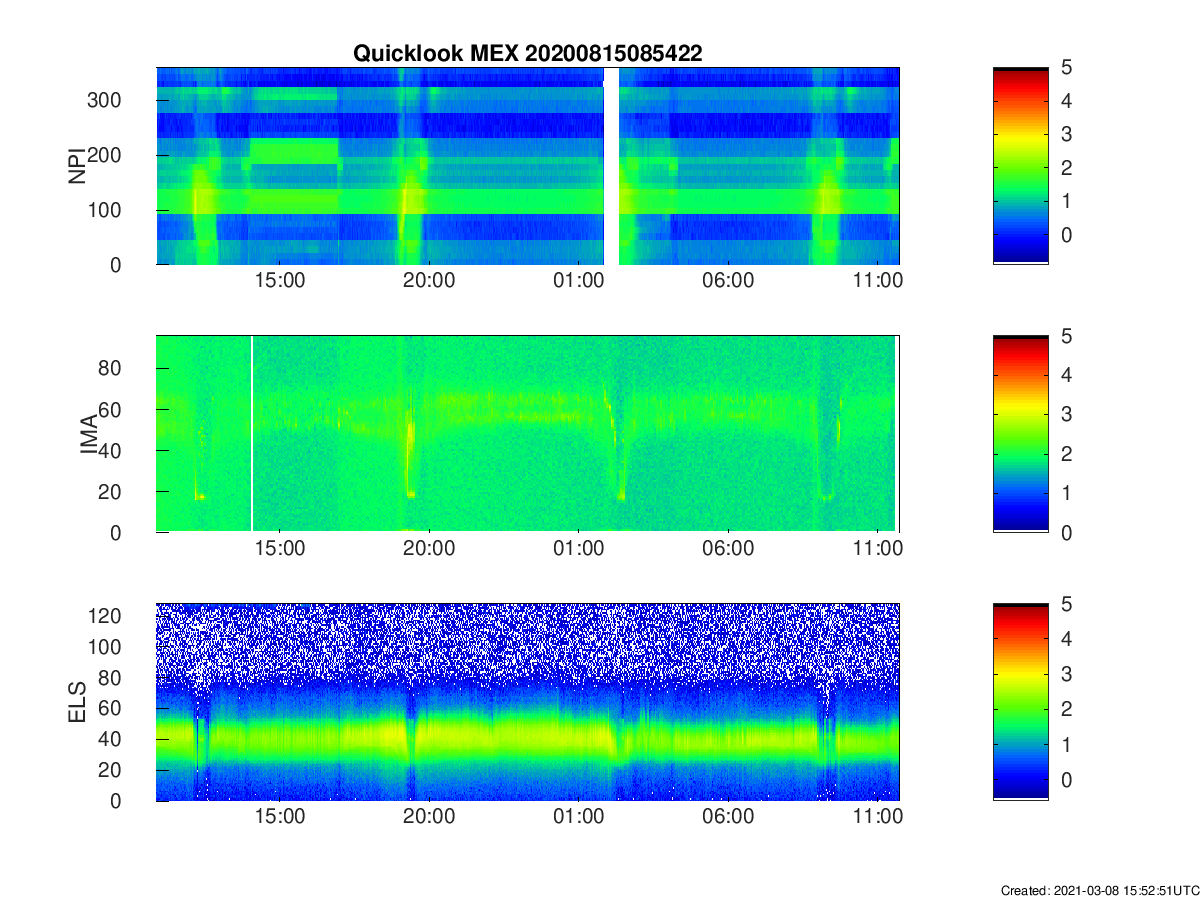Image resolution: width=1200 pixels, height=900 pixels.
Task: Click the "11:00" tick under the NPI panel
Action: pos(877,282)
